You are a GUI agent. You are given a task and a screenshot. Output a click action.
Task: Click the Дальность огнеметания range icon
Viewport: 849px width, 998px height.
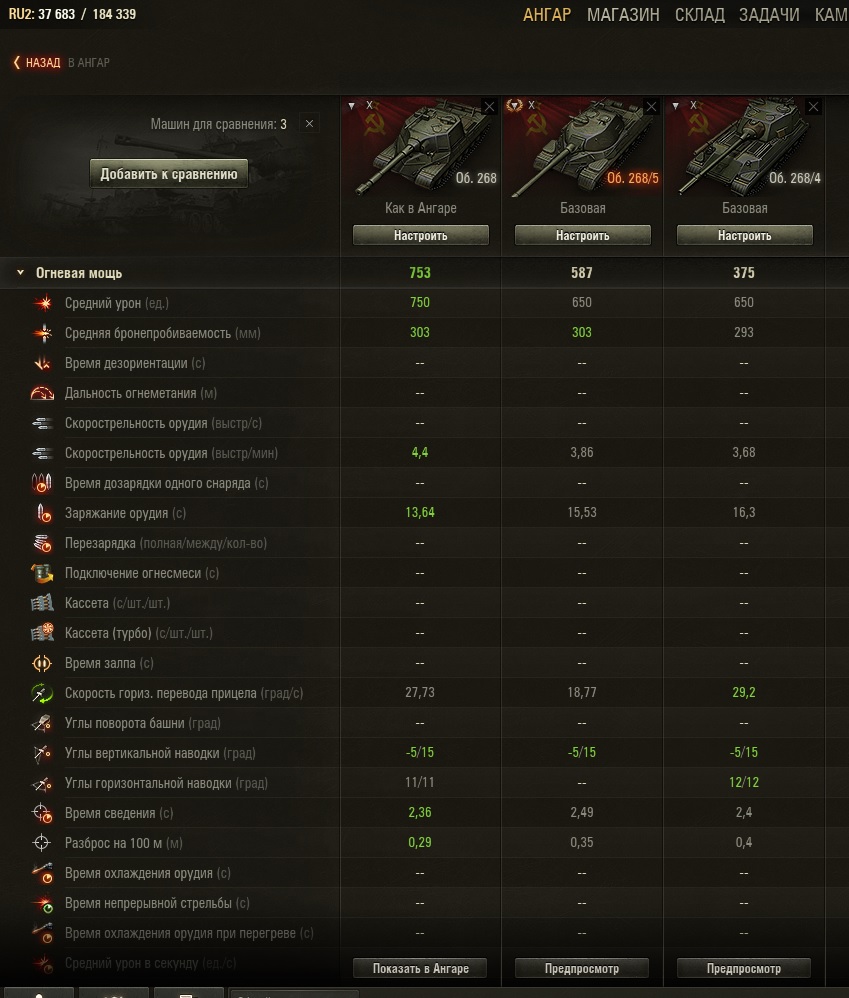(x=43, y=393)
